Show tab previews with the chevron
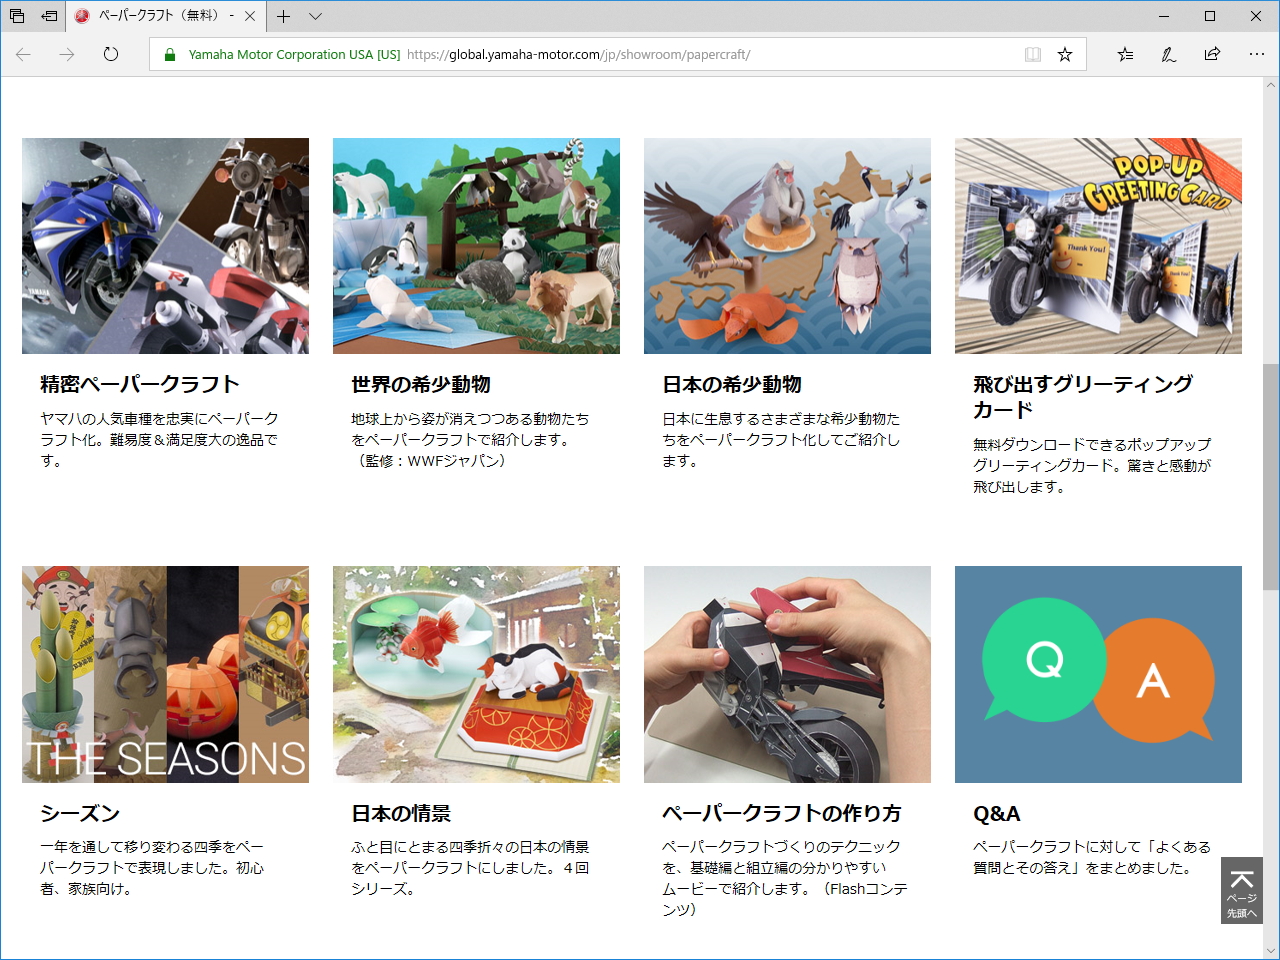Image resolution: width=1280 pixels, height=960 pixels. click(x=315, y=16)
